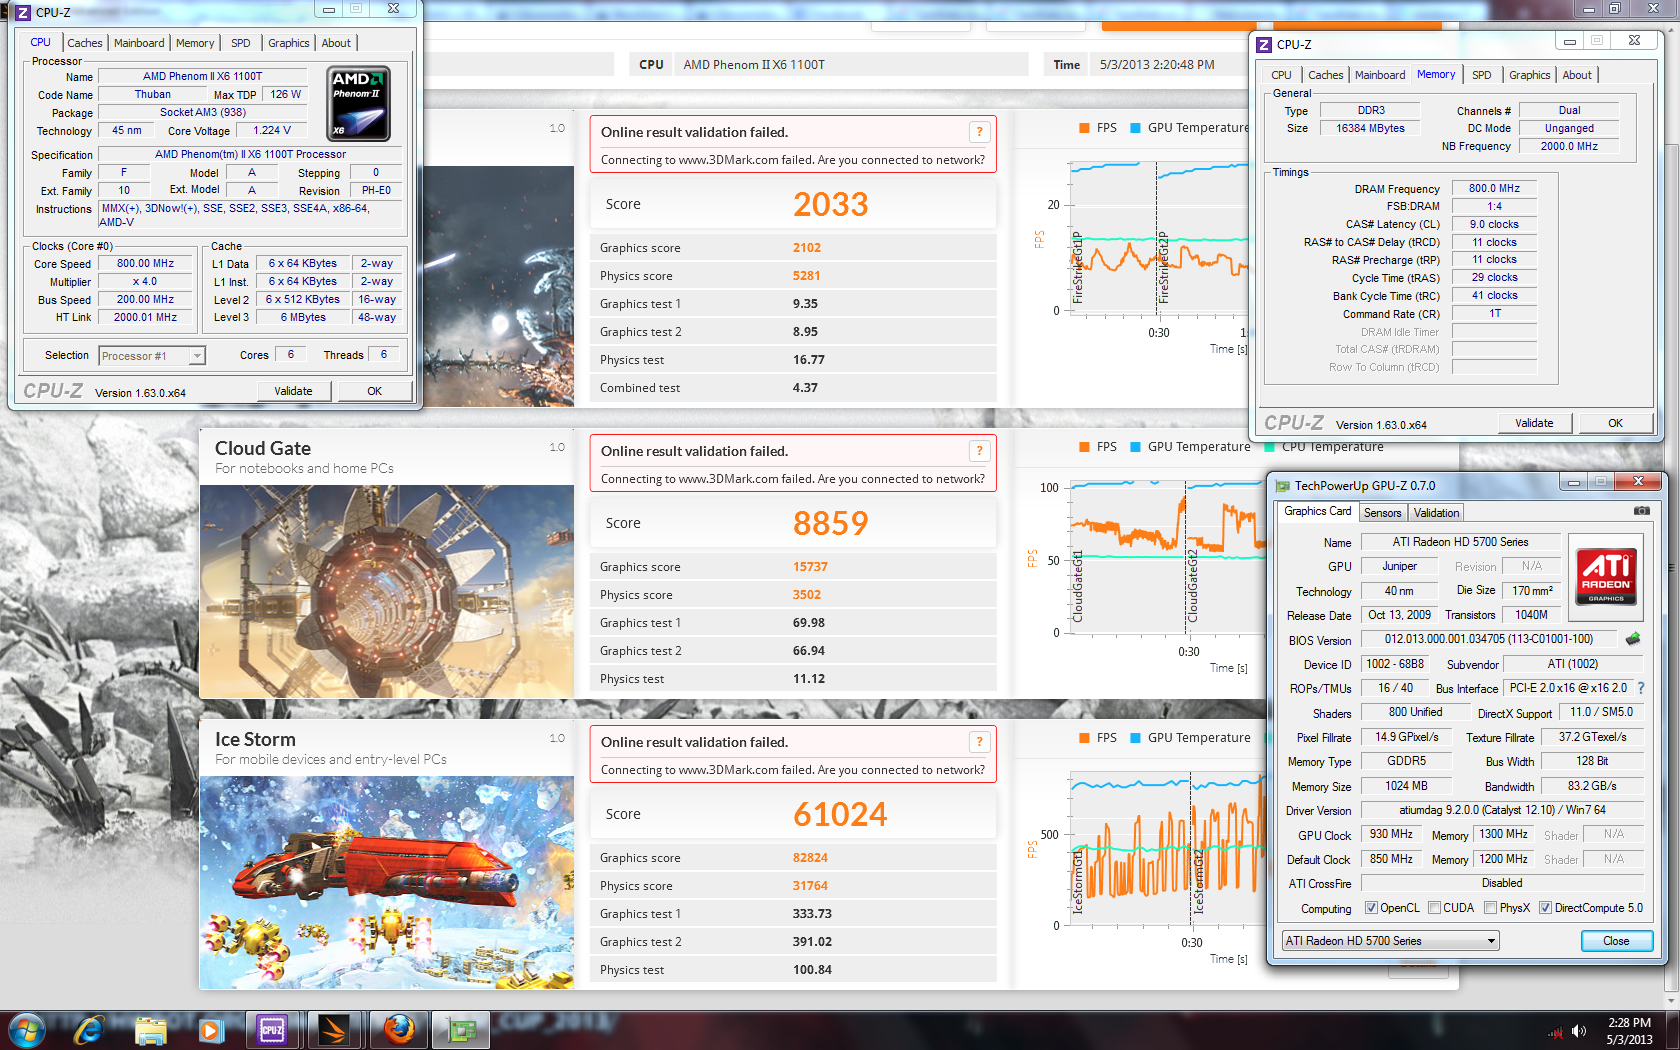Click Validate button in right CPU-Z window
1680x1050 pixels.
tap(1534, 423)
